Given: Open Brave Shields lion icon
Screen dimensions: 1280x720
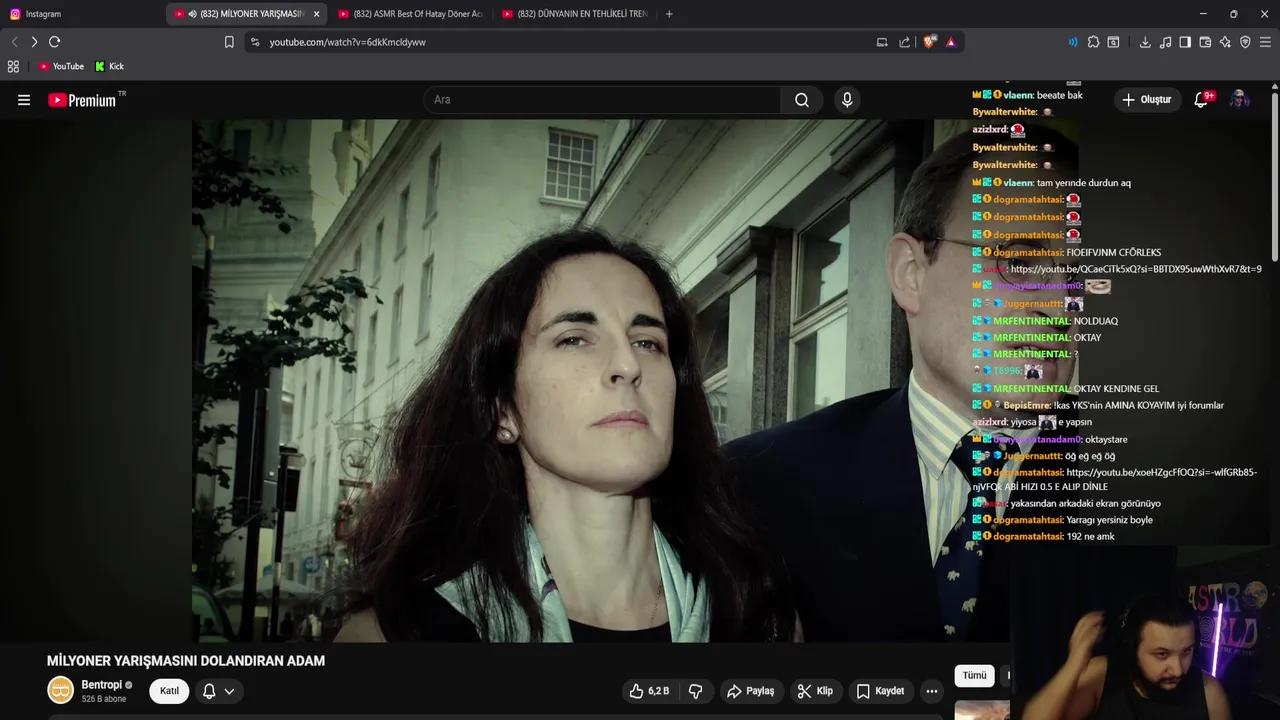Looking at the screenshot, I should [x=929, y=42].
